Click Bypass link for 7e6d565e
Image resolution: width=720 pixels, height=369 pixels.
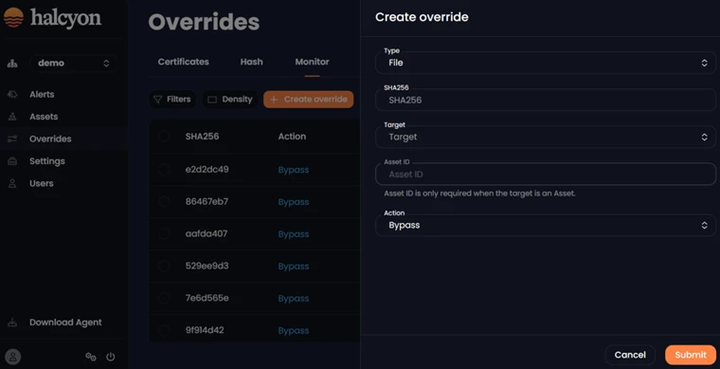pyautogui.click(x=293, y=298)
